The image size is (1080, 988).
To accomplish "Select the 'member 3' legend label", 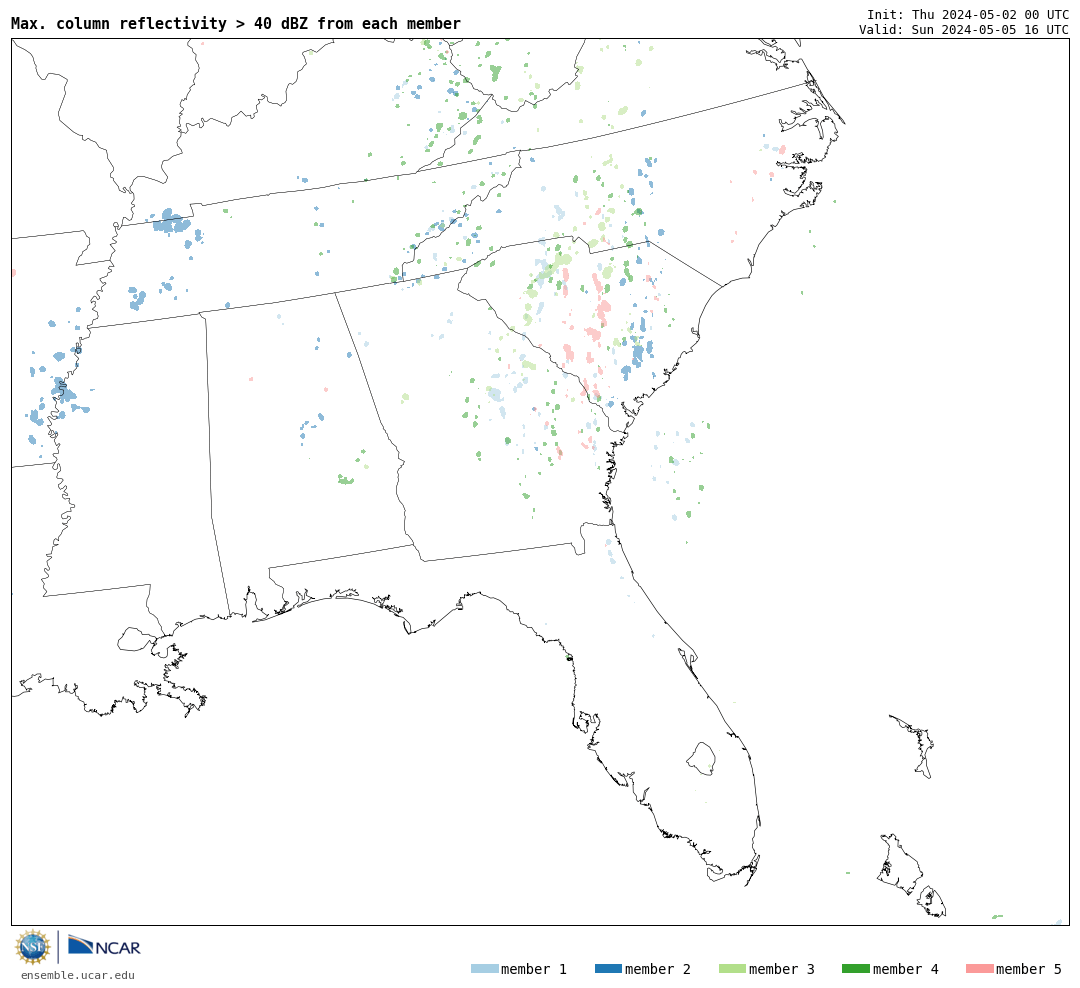I will (x=782, y=969).
